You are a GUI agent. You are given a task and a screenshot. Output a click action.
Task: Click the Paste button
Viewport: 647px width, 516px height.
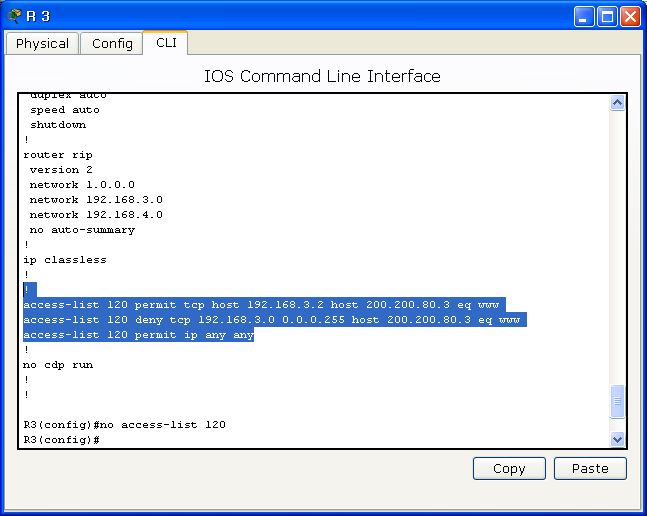pos(590,469)
